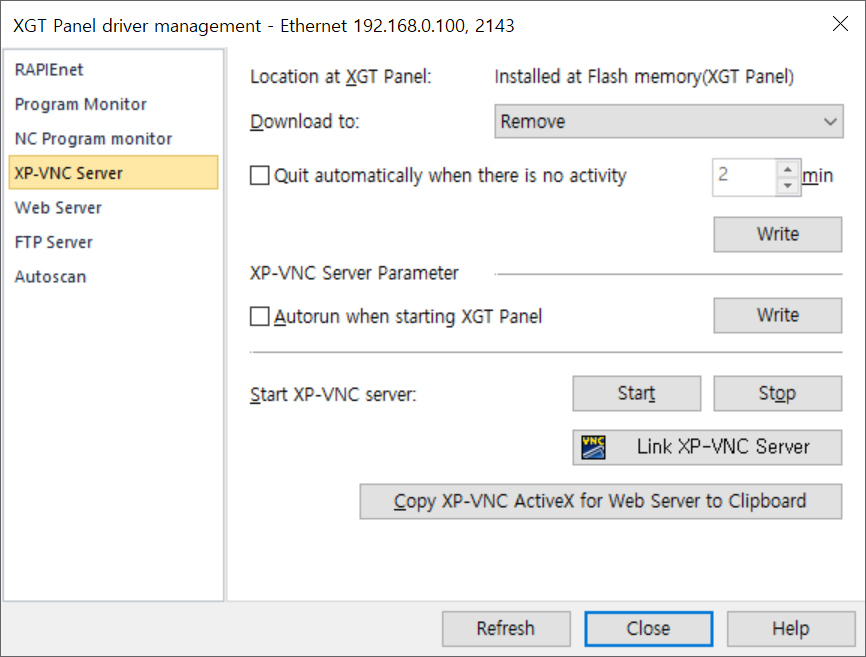Stop the running XP-VNC server

click(777, 393)
